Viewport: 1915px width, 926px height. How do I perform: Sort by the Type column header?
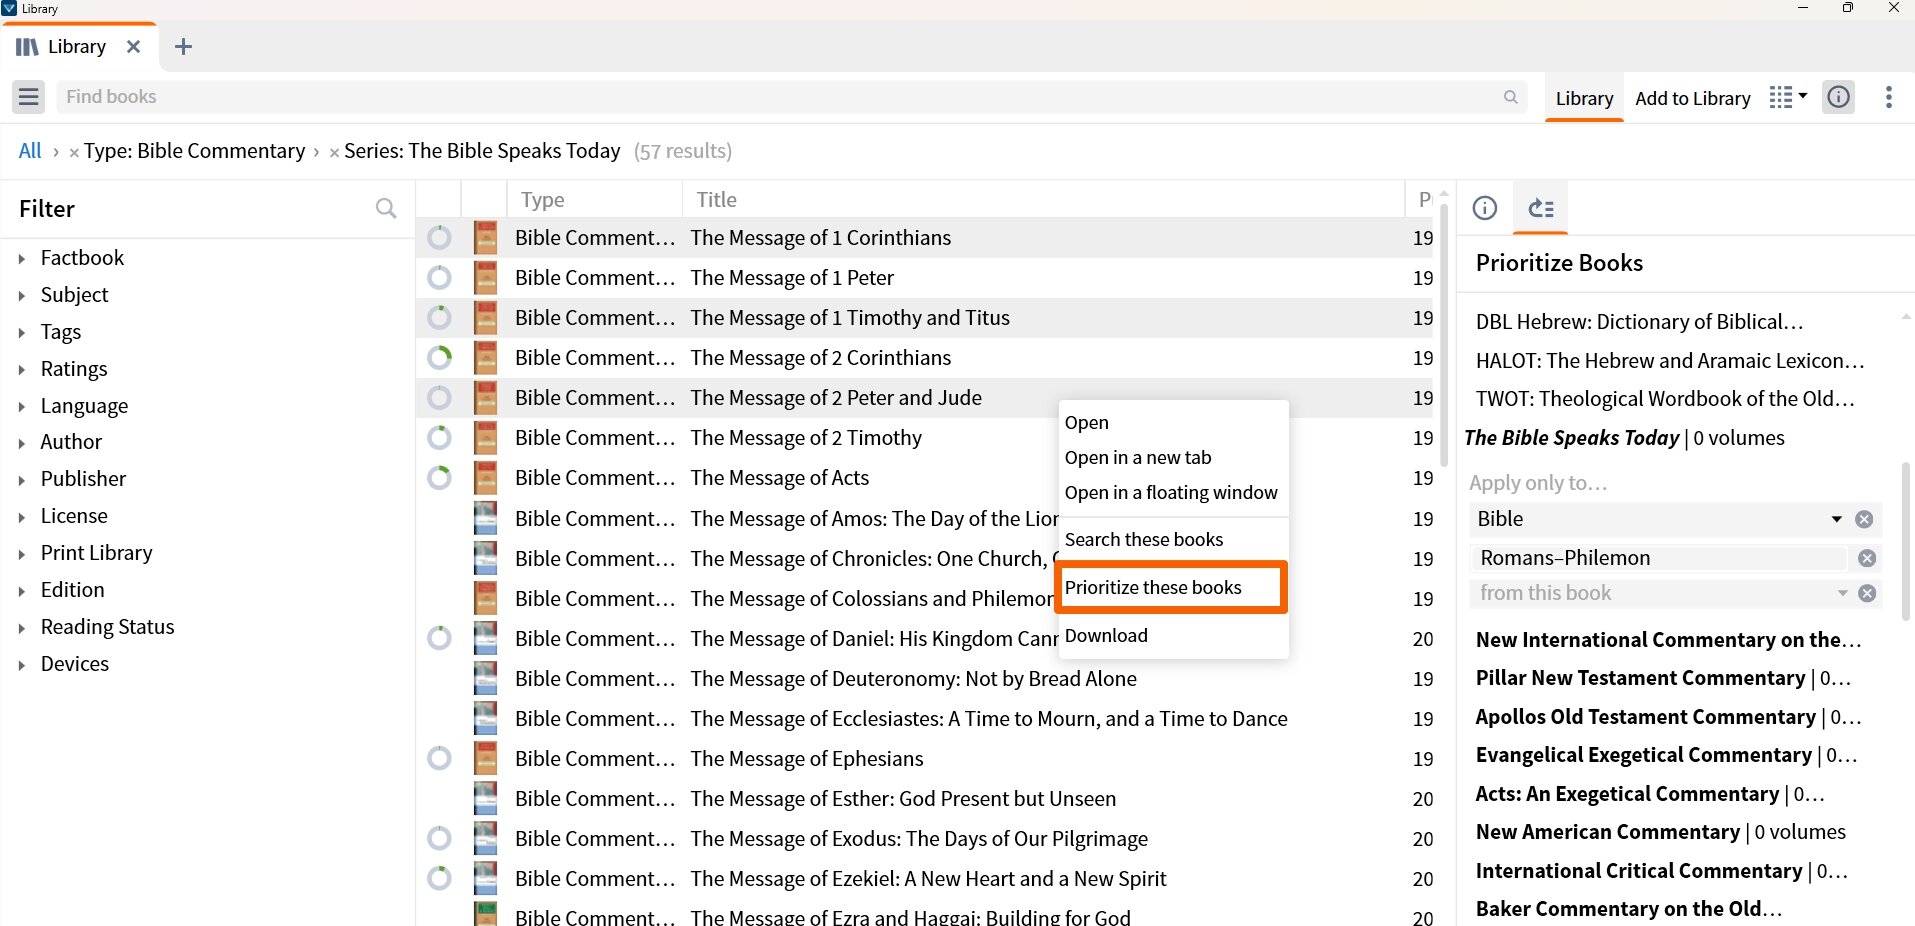(594, 199)
